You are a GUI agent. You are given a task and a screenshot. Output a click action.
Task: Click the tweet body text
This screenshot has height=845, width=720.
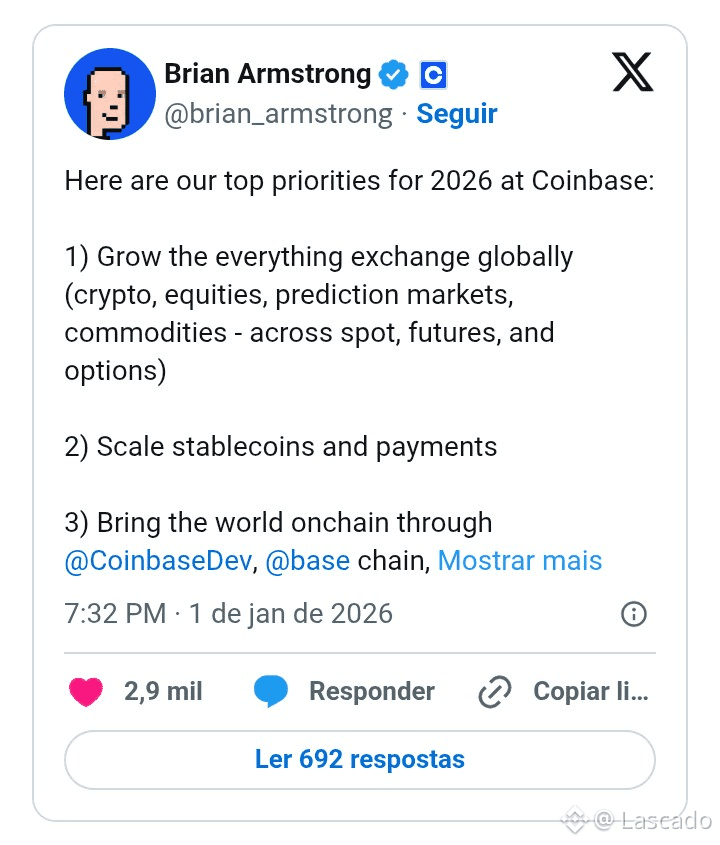point(359,370)
